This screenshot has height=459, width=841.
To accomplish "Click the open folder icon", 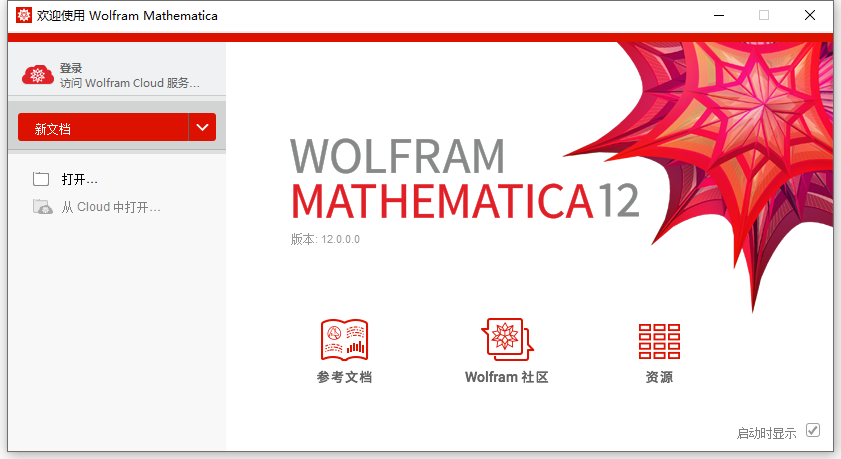I will click(41, 179).
